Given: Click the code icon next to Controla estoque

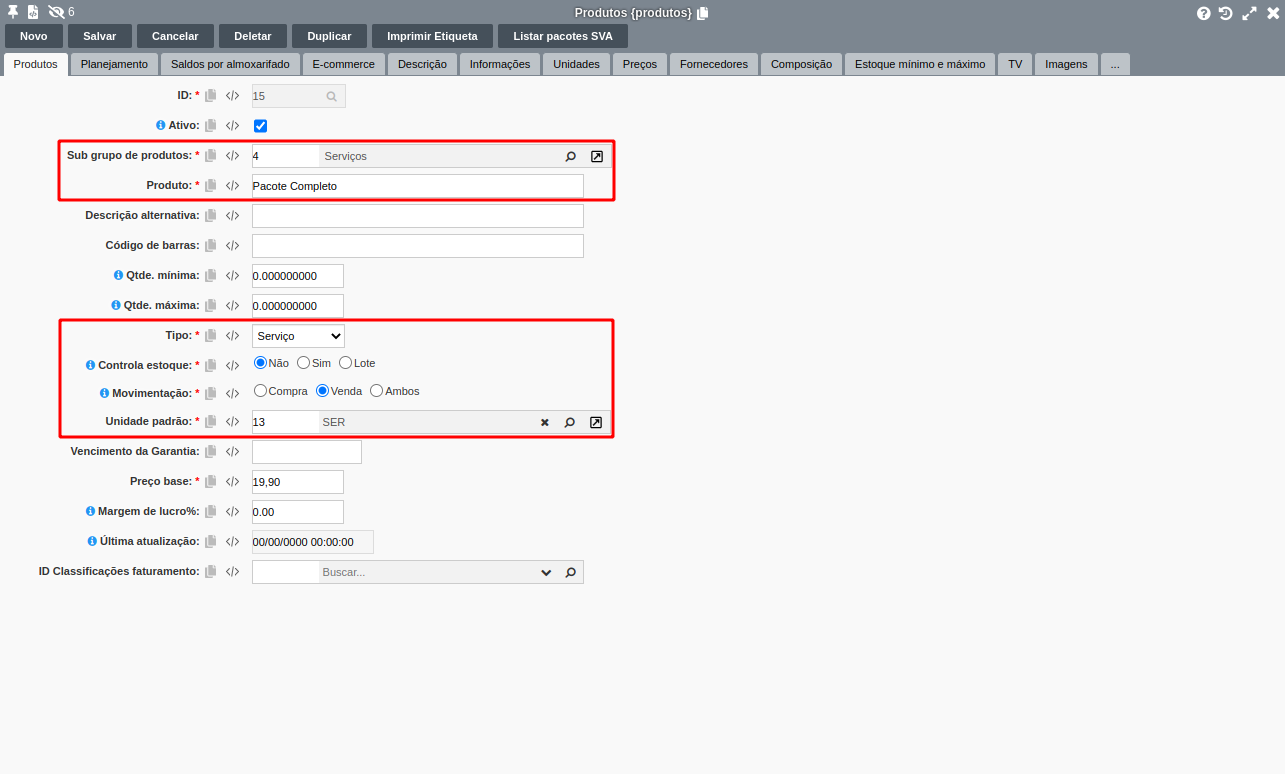Looking at the screenshot, I should pos(232,366).
